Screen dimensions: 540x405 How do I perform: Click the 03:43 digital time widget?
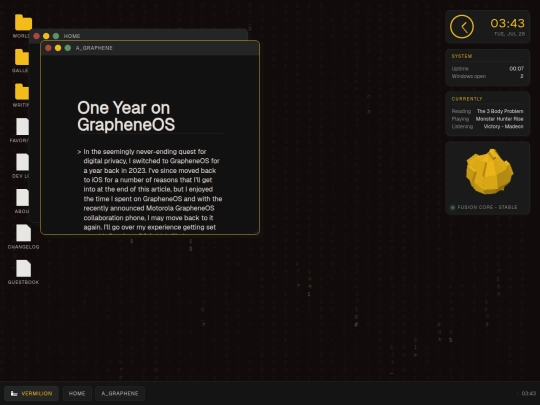click(507, 23)
